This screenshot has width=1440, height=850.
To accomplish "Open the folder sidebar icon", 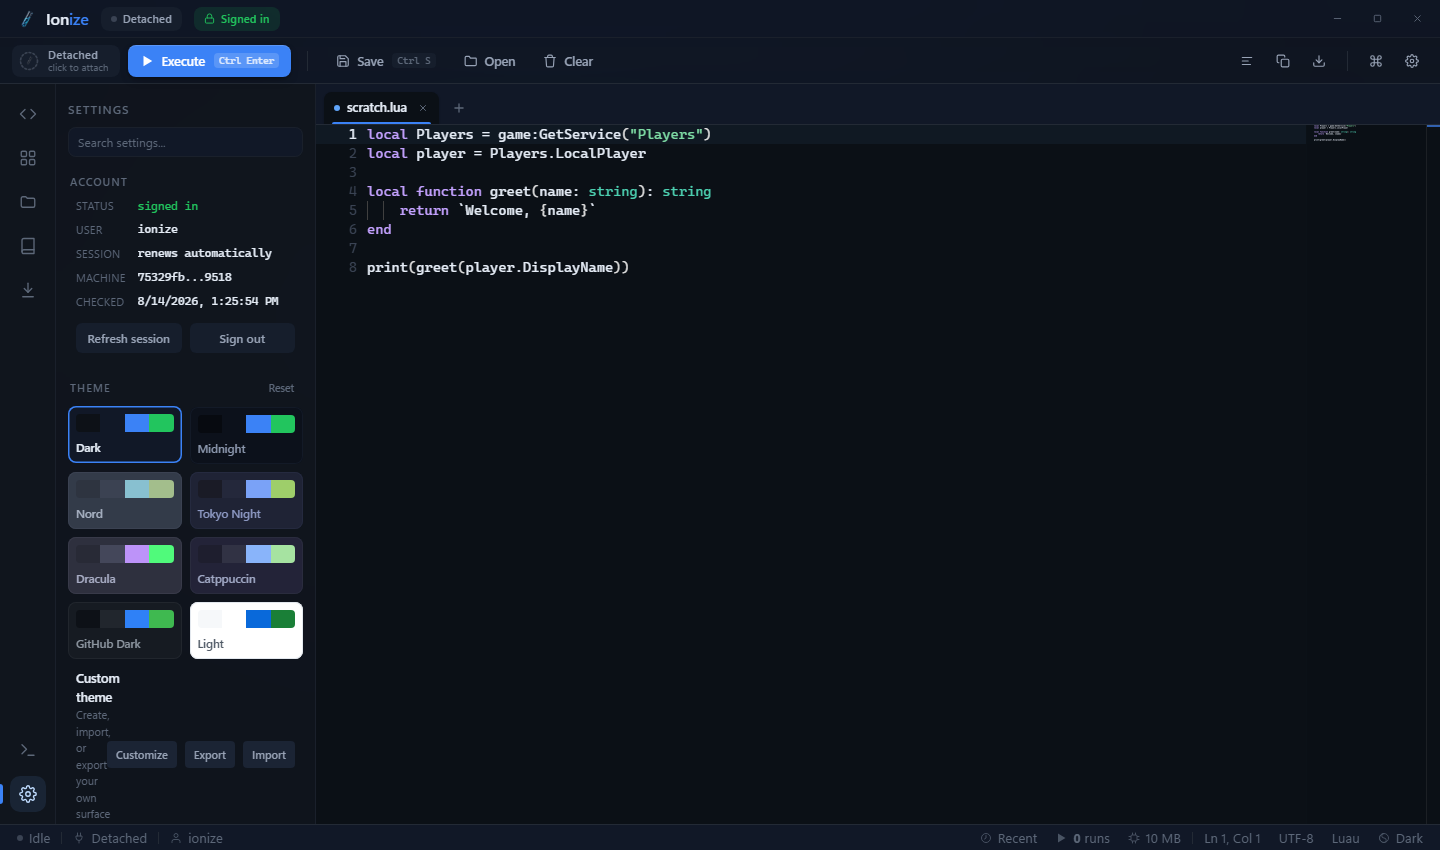I will 28,202.
